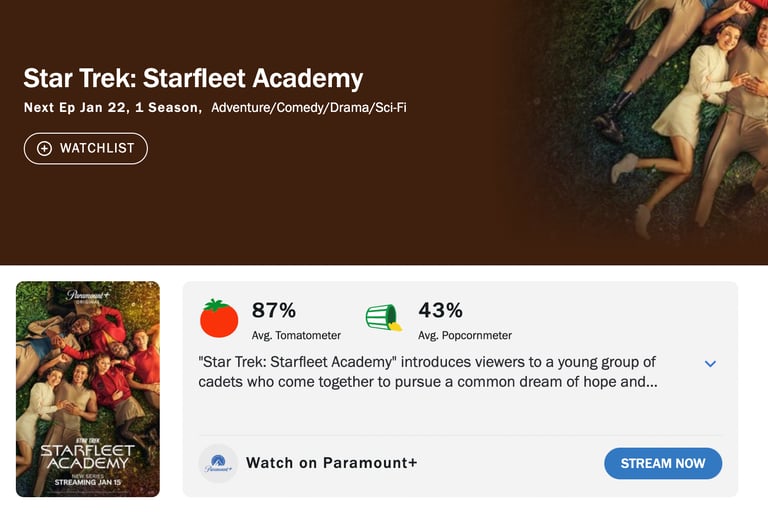Click the Adventure/Comedy/Drama/Sci-Fi genre text
The image size is (768, 512).
[309, 108]
